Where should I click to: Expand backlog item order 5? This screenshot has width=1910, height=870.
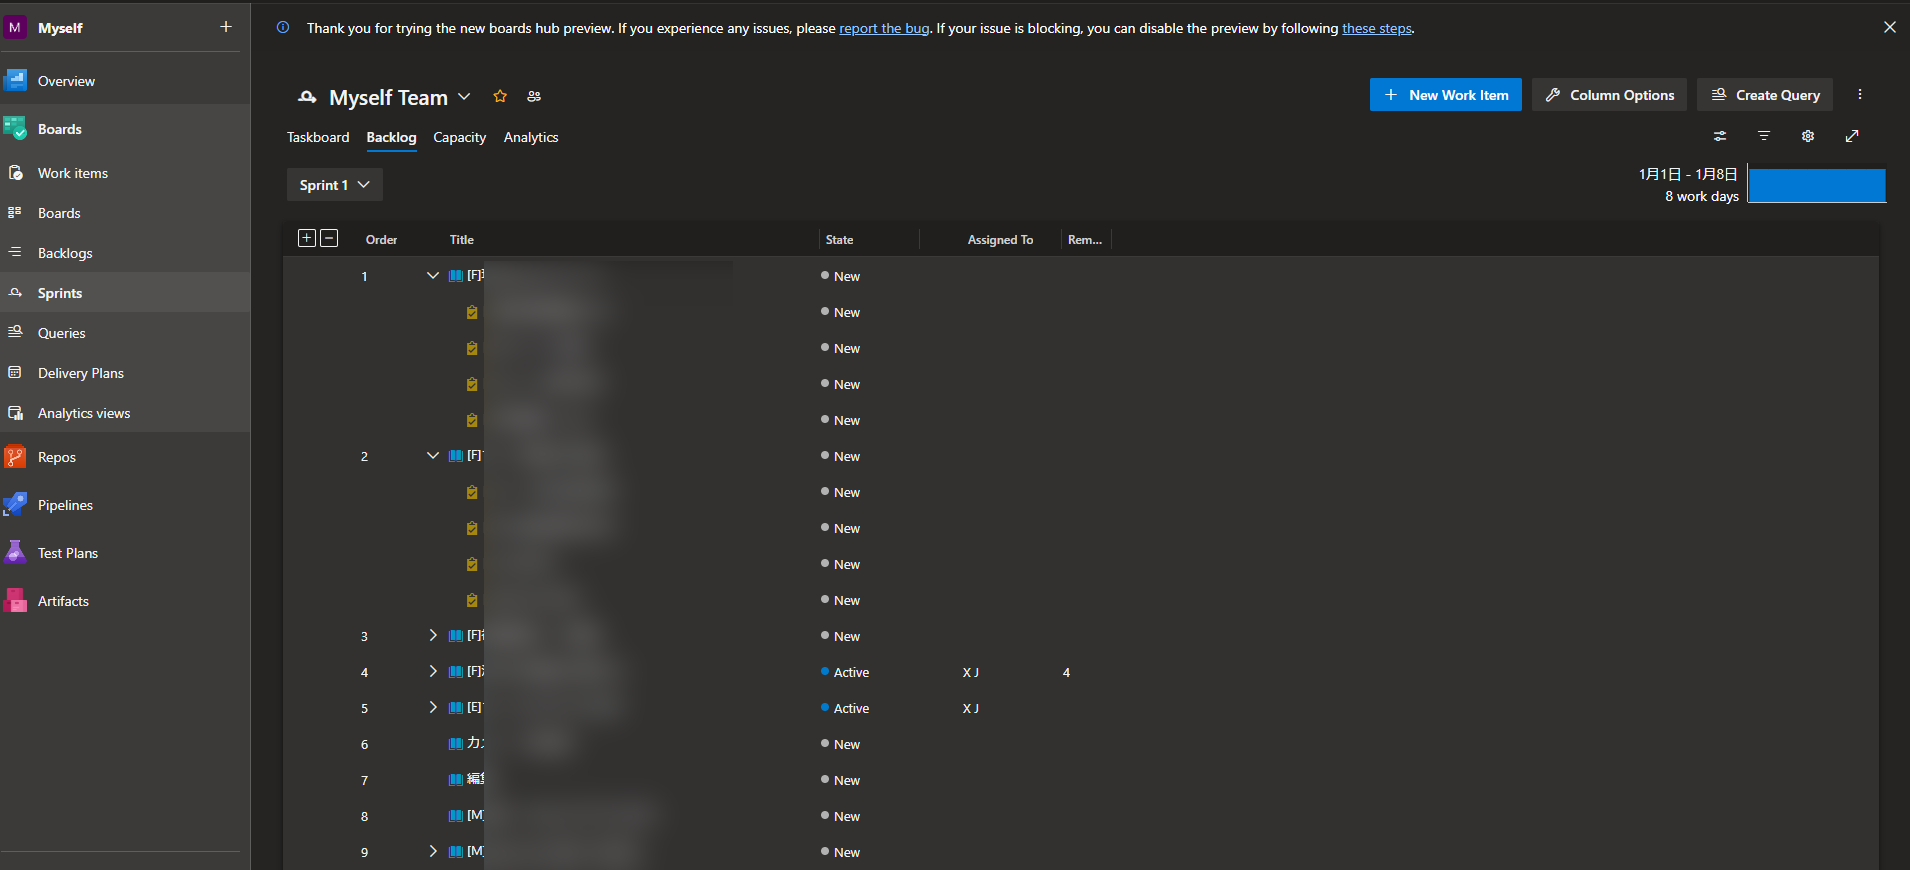coord(433,707)
